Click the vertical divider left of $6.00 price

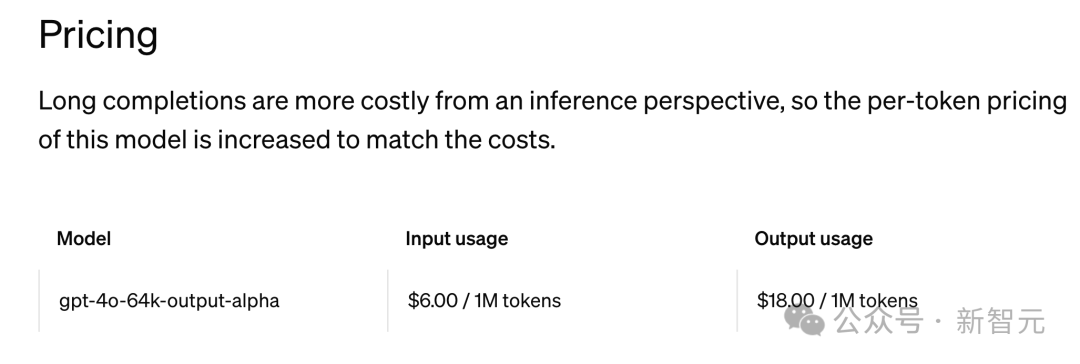coord(388,301)
